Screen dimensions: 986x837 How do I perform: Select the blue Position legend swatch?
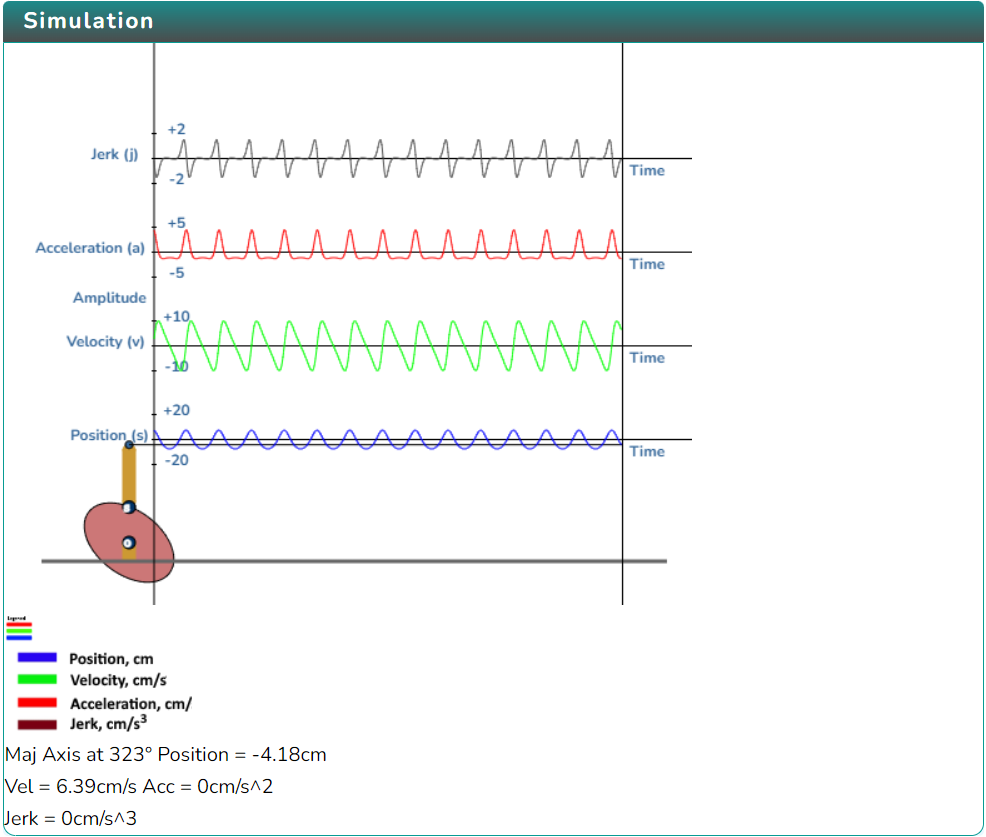37,658
